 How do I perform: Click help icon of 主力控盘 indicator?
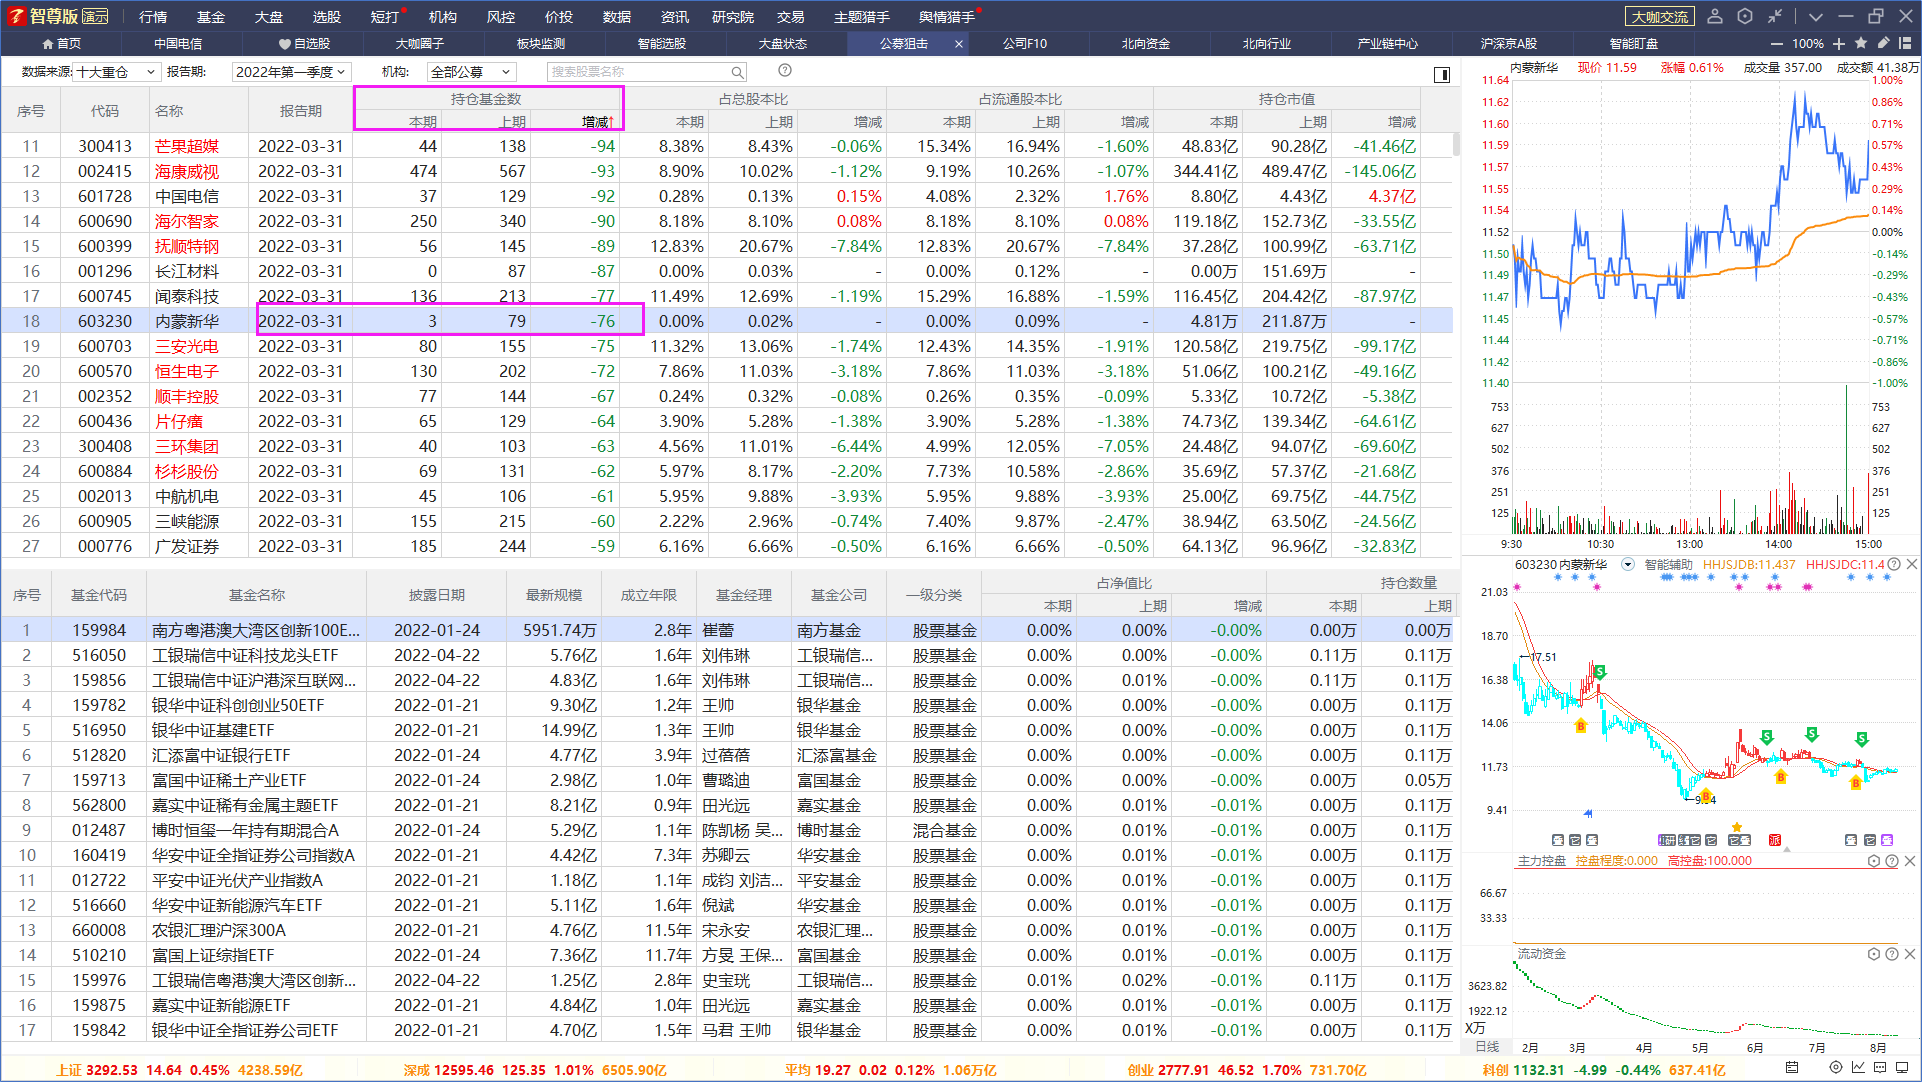tap(1892, 860)
